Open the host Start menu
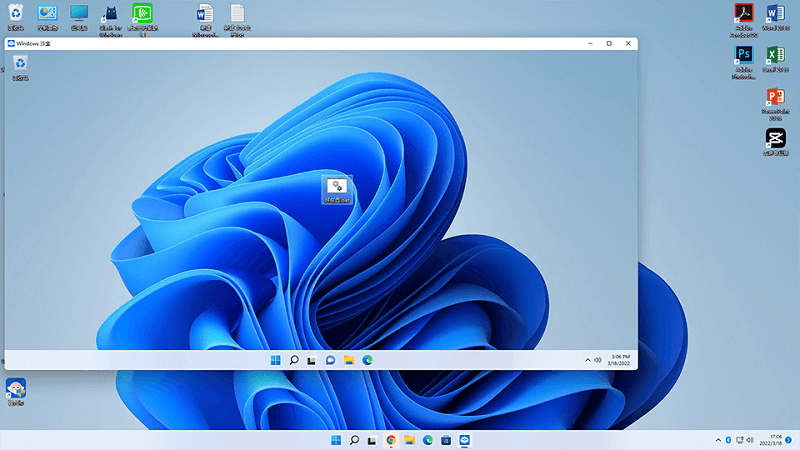Screen dimensions: 800x450 click(336, 440)
